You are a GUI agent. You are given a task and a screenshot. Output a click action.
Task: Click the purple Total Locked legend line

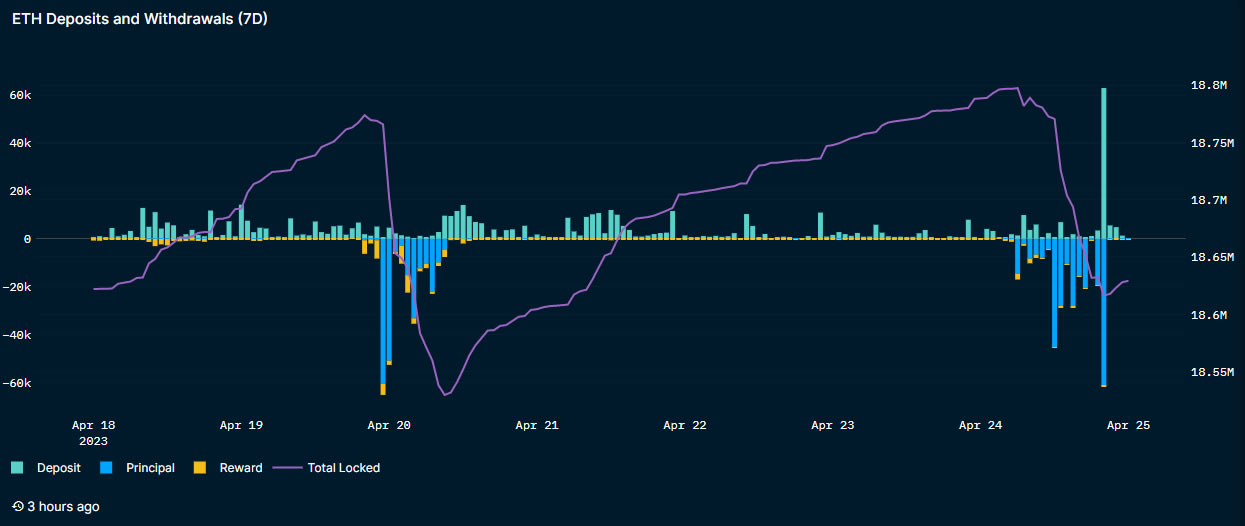[287, 468]
